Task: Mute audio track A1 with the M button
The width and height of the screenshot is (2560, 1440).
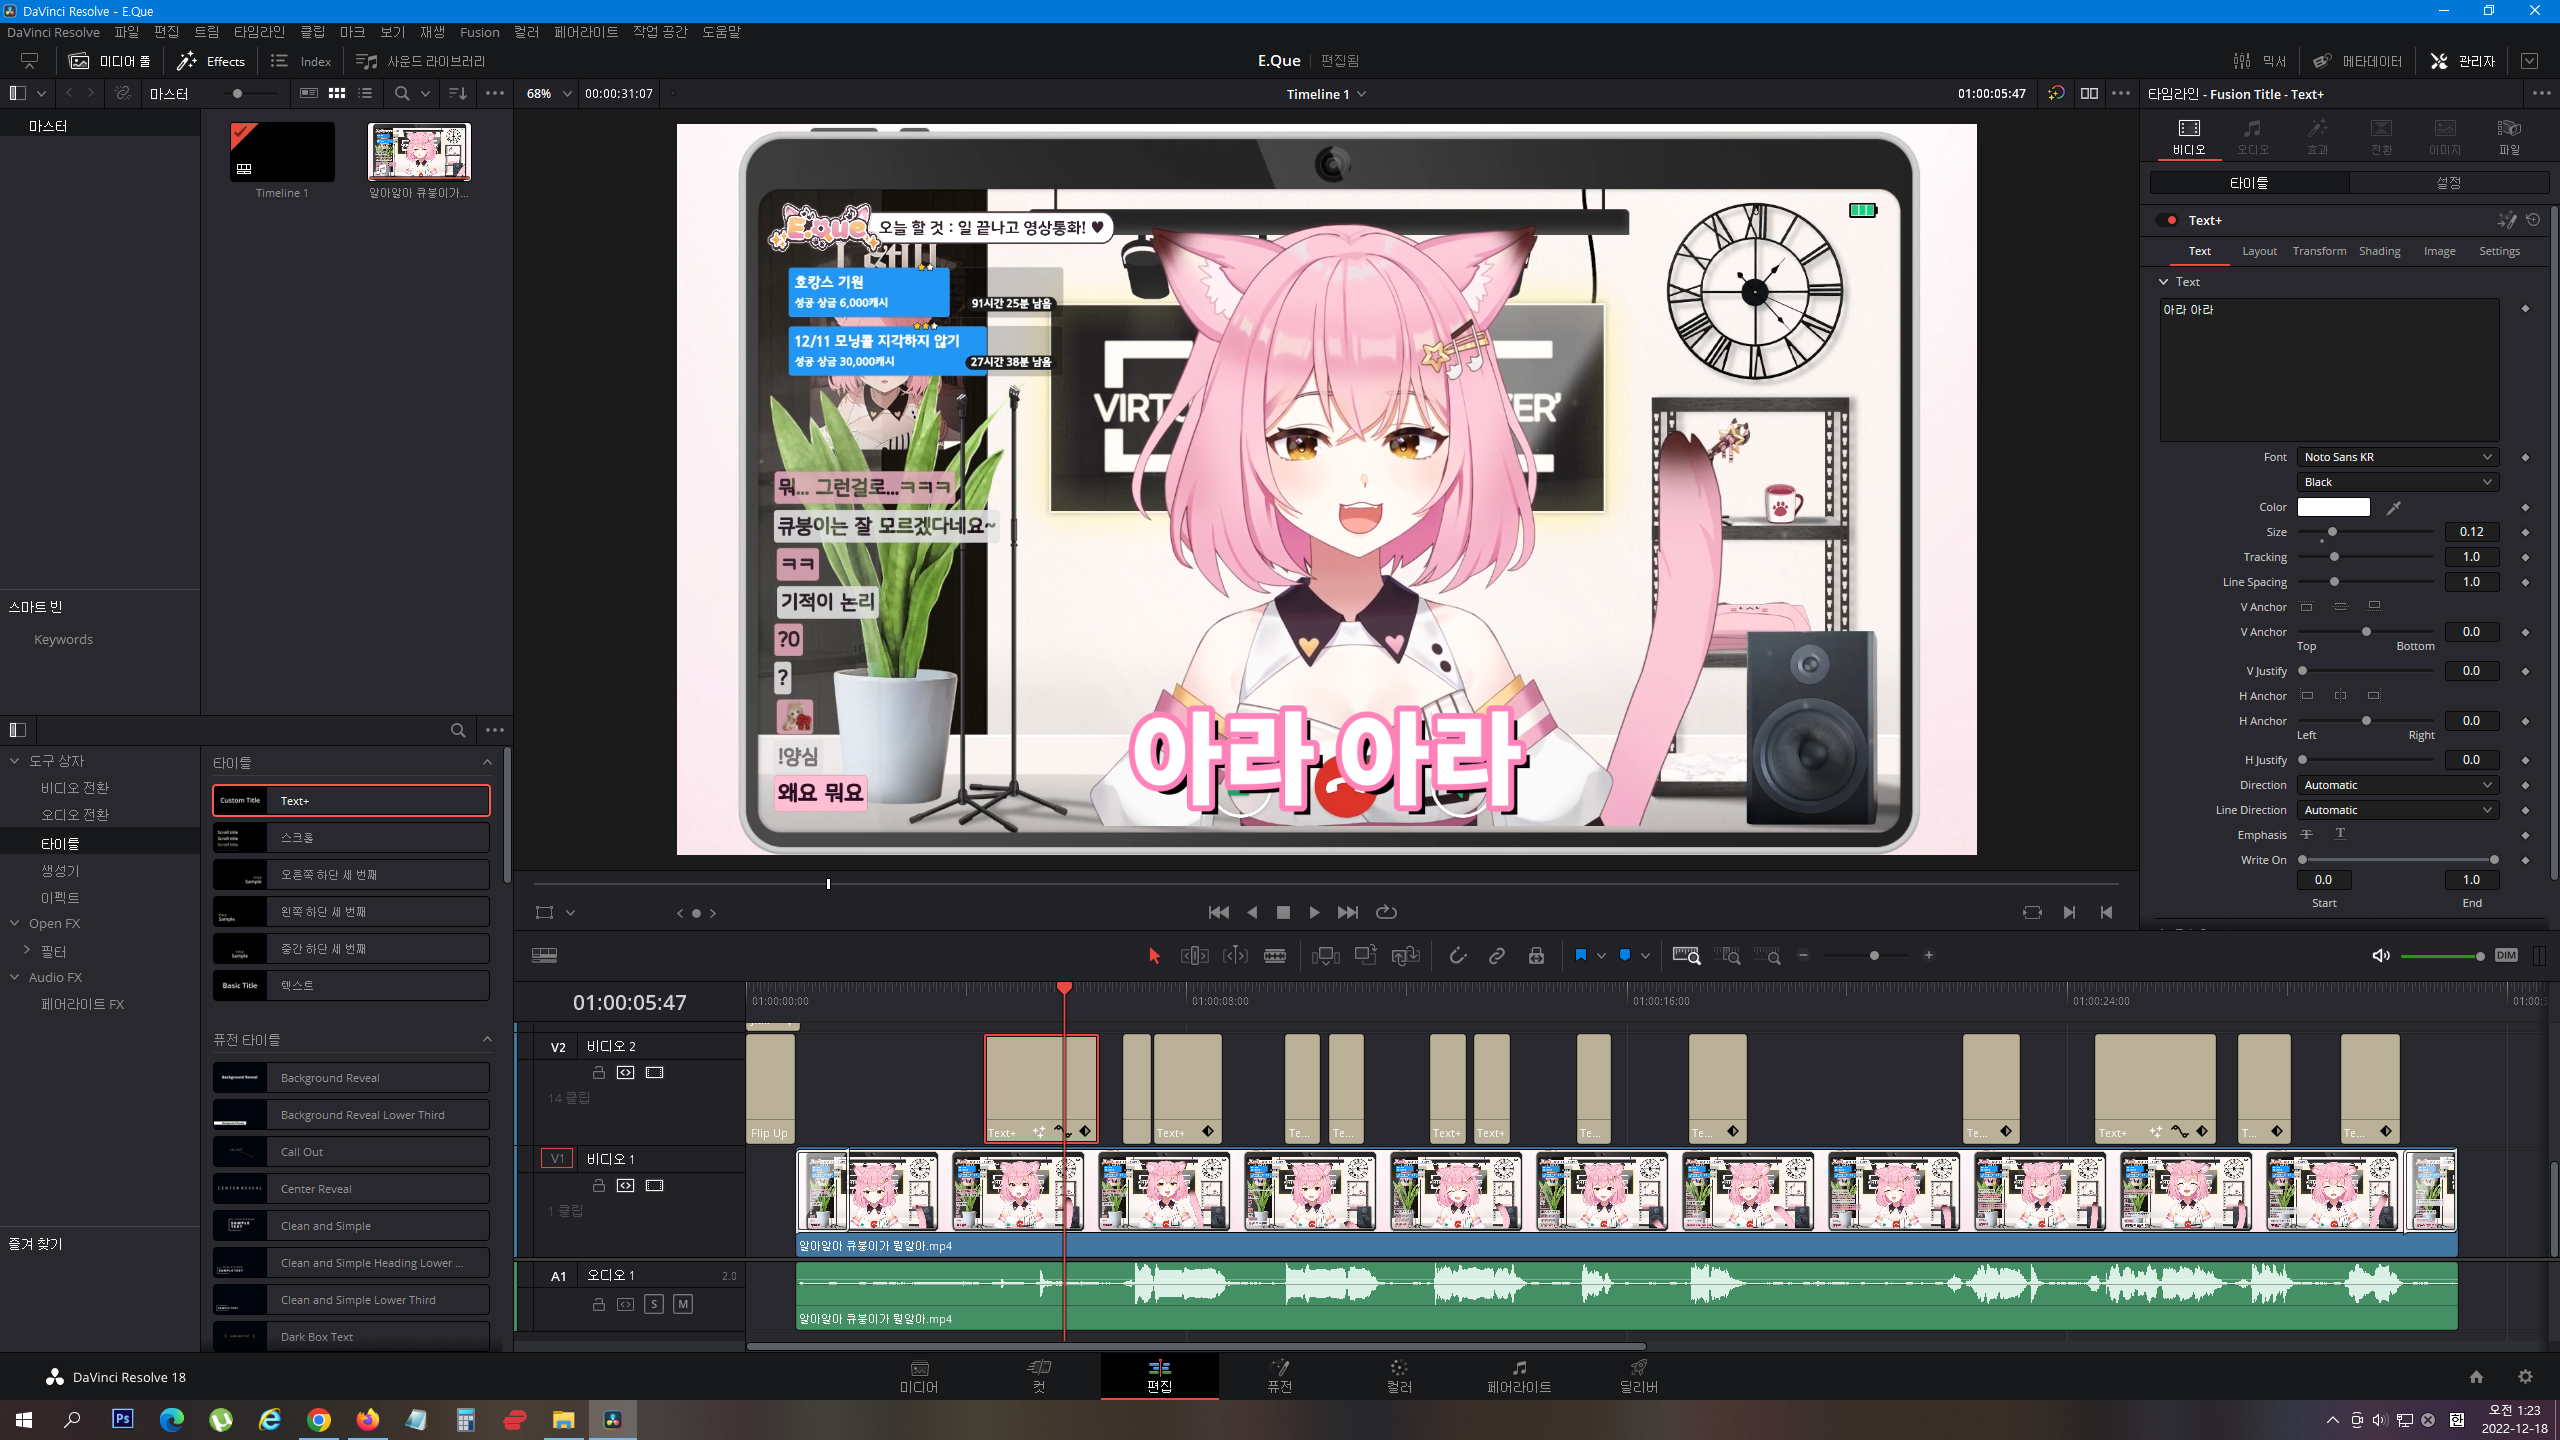Action: pyautogui.click(x=683, y=1304)
